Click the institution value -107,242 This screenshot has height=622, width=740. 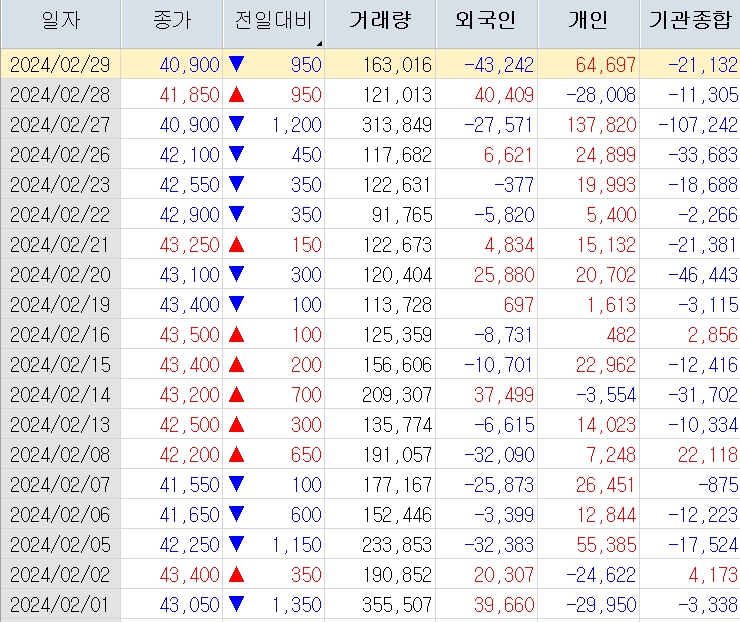click(698, 125)
